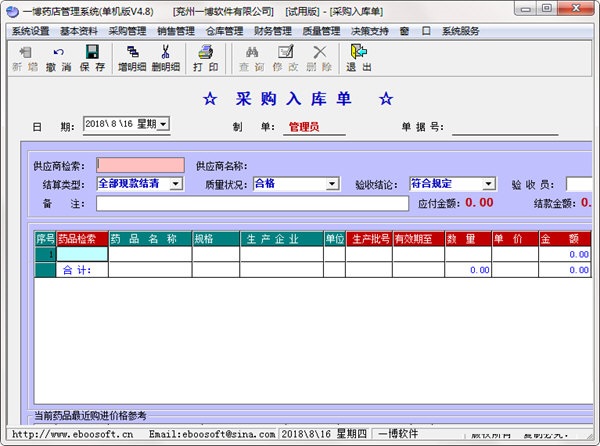Expand the 质量状况 dropdown showing 合格
Screen dimensions: 600x446
[x=332, y=184]
